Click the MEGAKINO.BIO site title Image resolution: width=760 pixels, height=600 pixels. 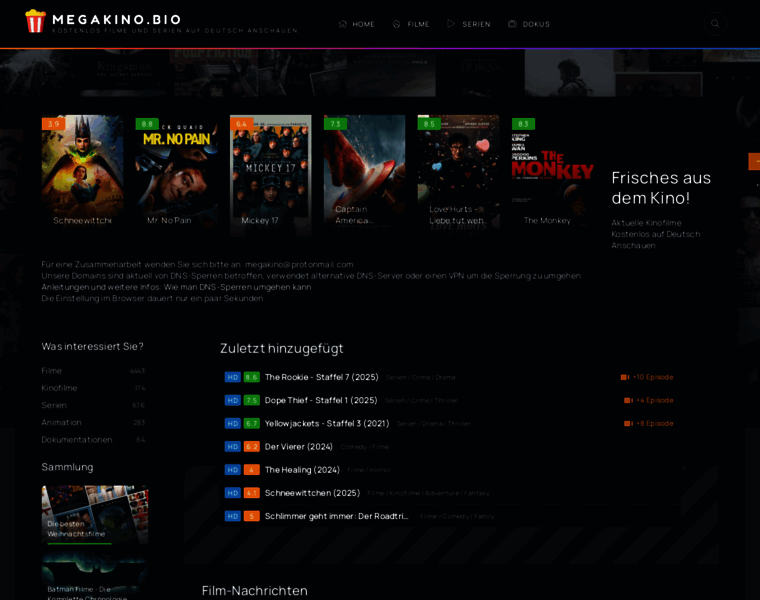tap(116, 19)
